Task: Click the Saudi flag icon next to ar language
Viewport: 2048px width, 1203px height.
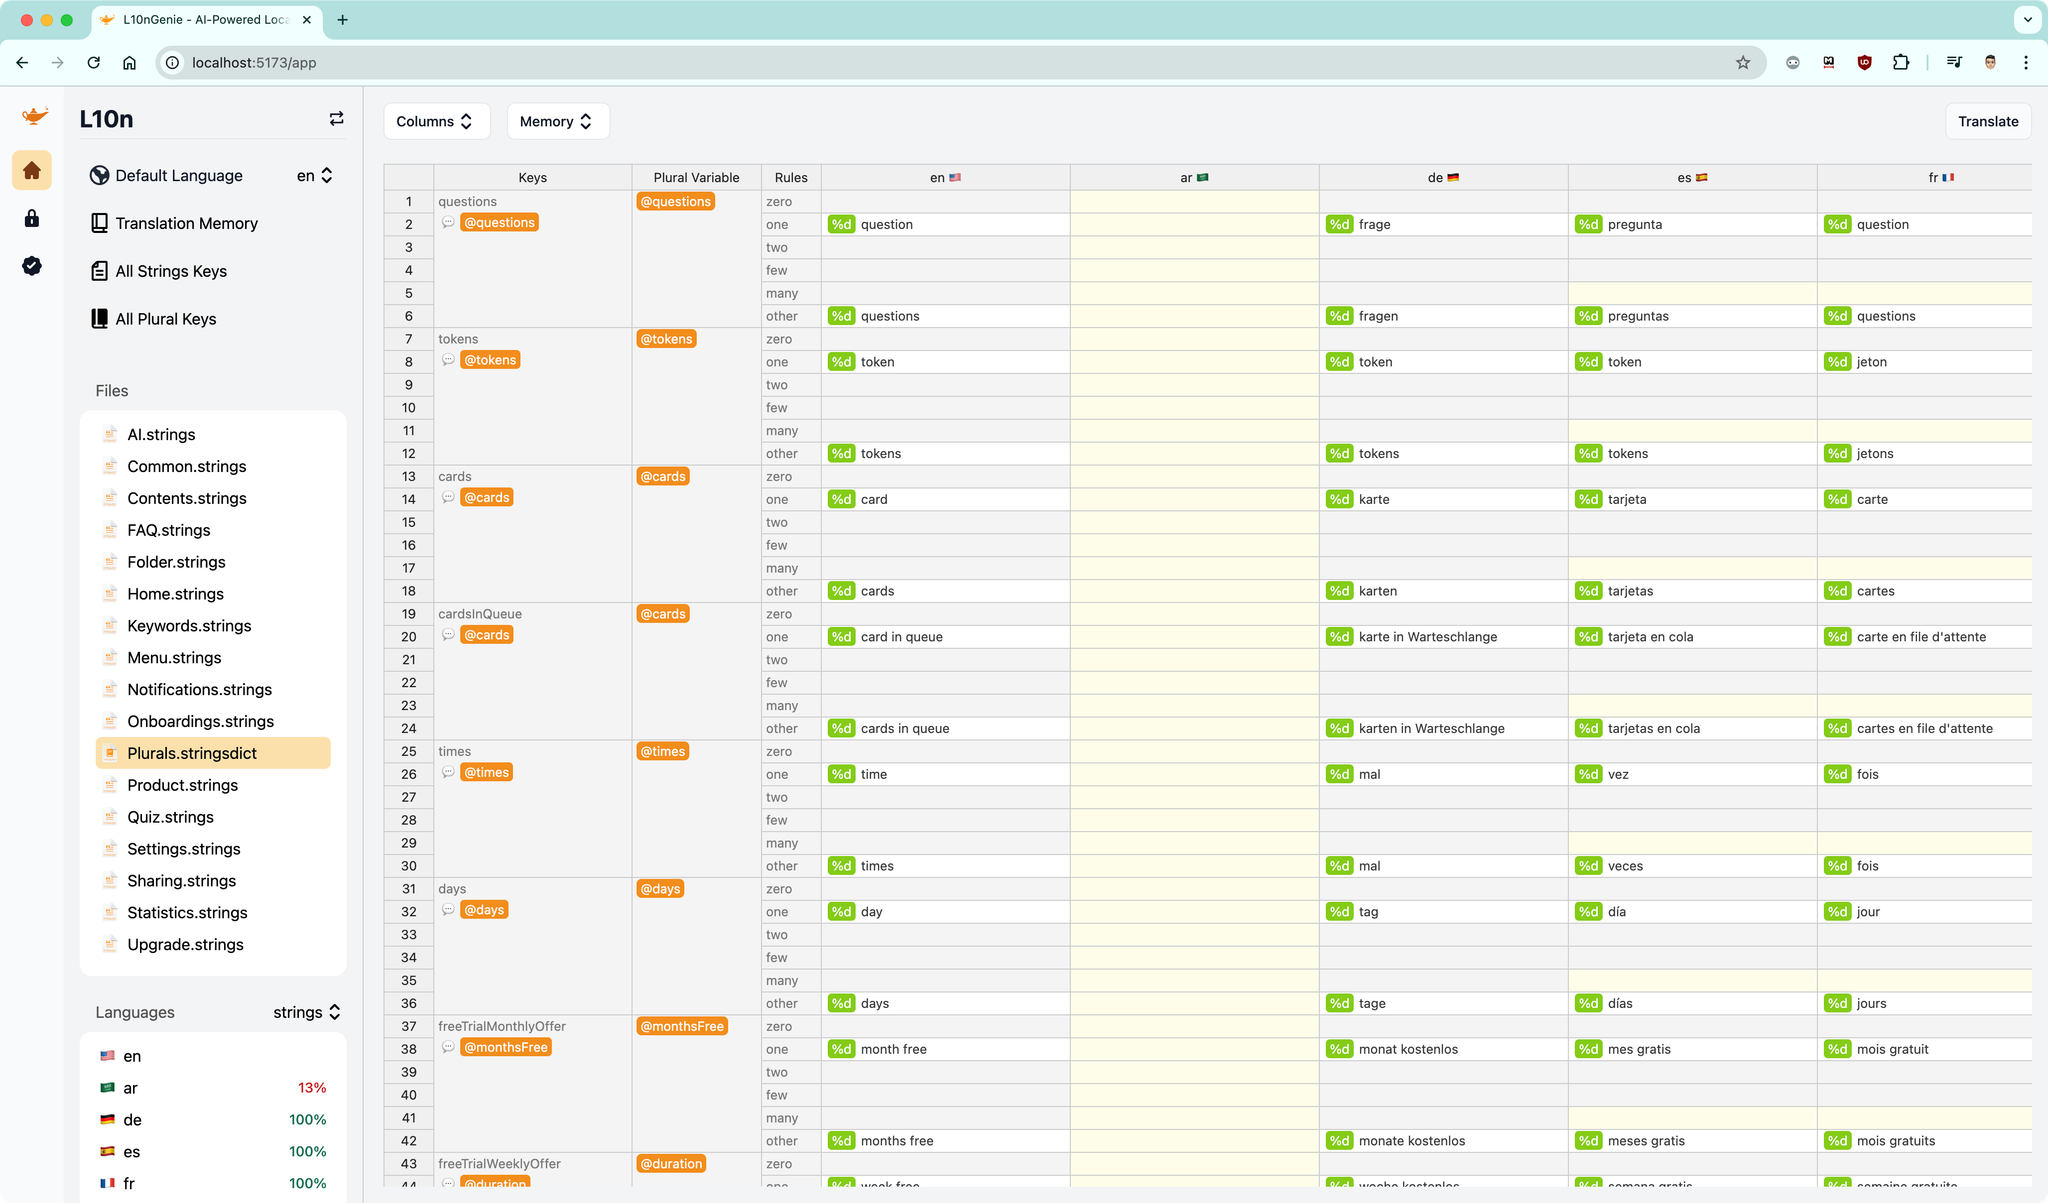Action: (107, 1088)
